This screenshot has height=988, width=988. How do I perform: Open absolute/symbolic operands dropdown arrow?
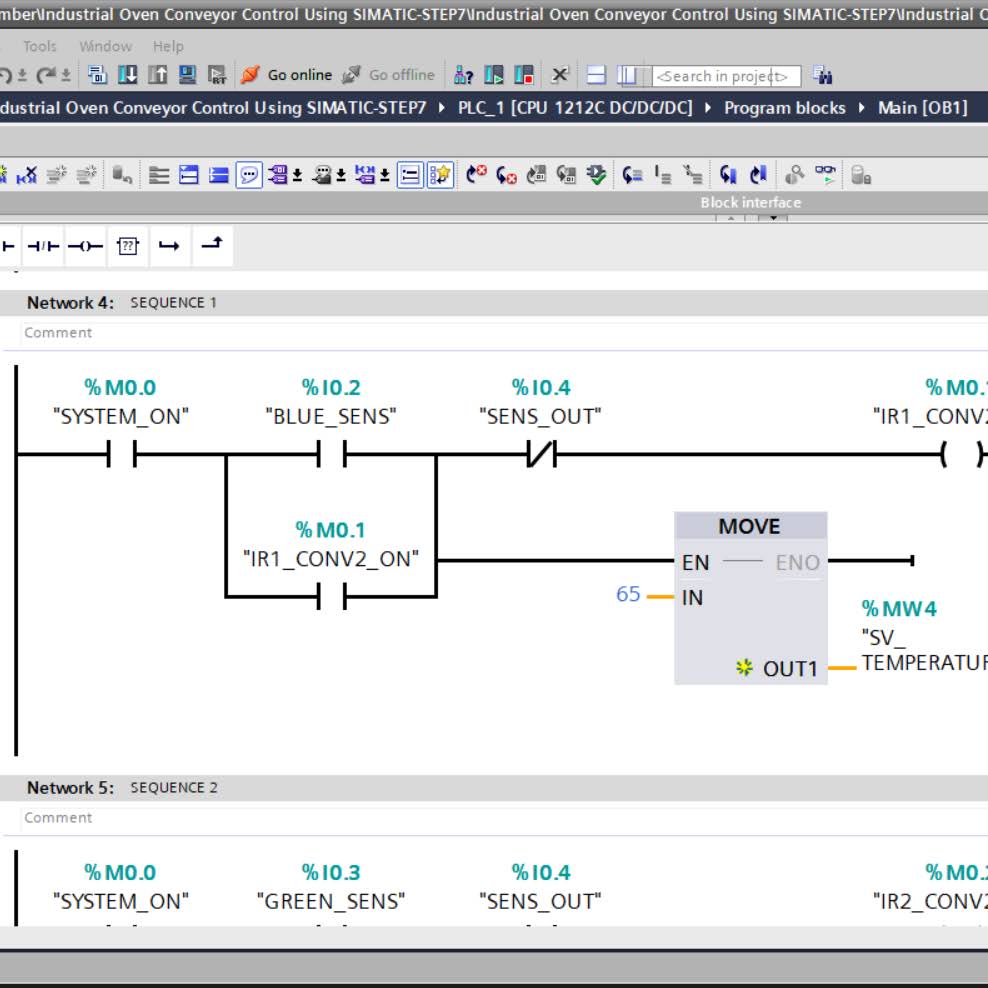point(297,175)
